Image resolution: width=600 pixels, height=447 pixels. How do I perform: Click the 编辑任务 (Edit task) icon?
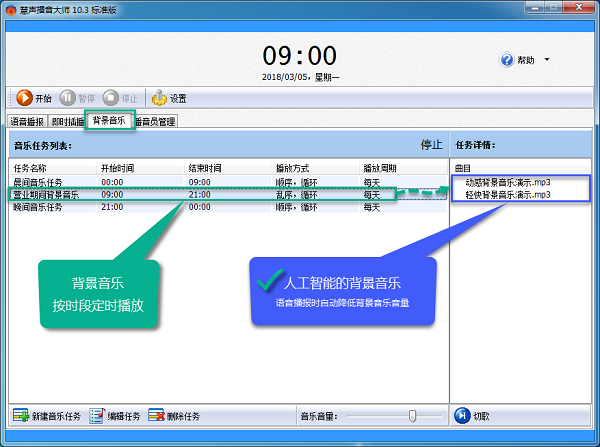click(x=97, y=415)
